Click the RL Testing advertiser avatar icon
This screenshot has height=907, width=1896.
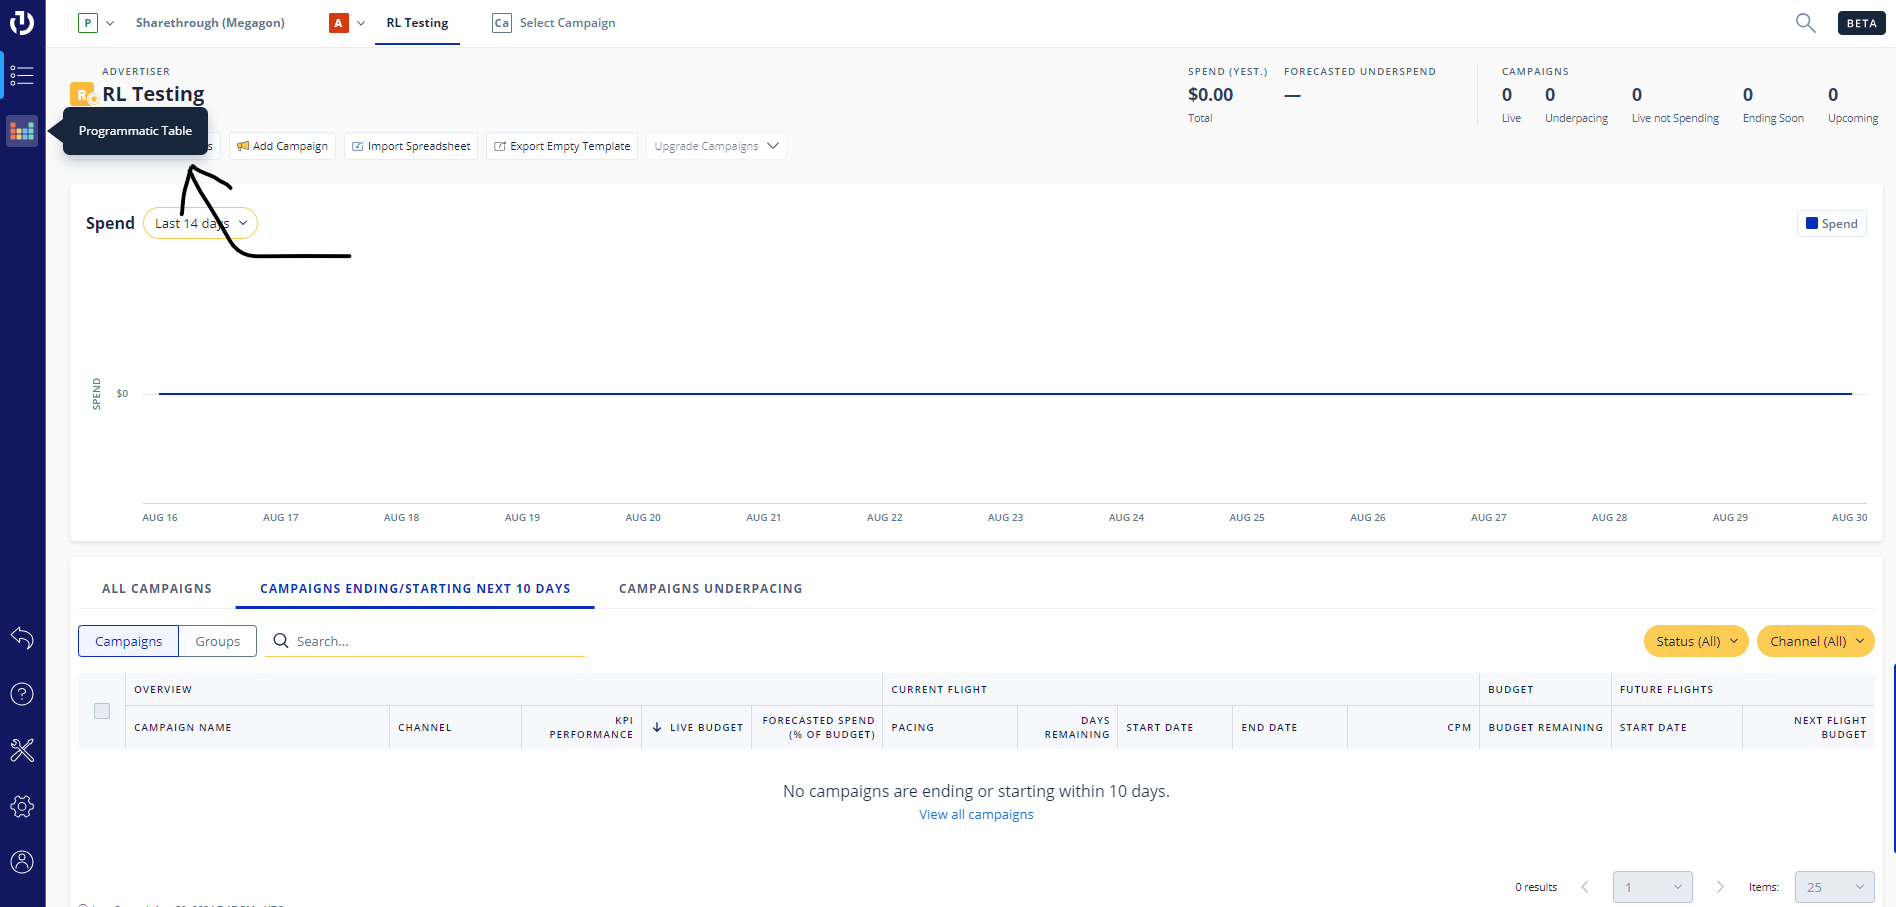84,95
